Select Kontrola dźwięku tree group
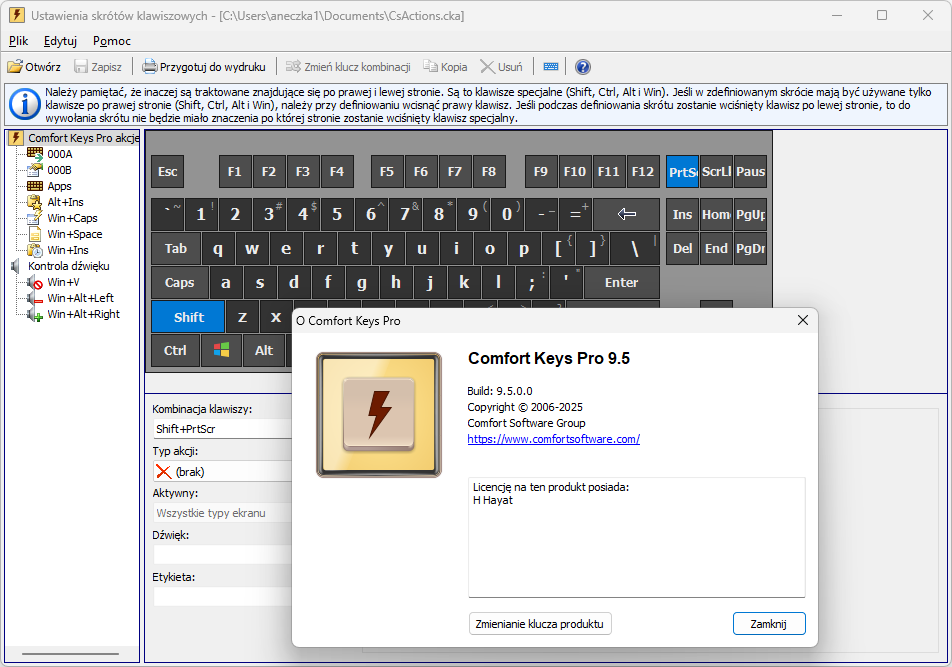 tap(69, 266)
